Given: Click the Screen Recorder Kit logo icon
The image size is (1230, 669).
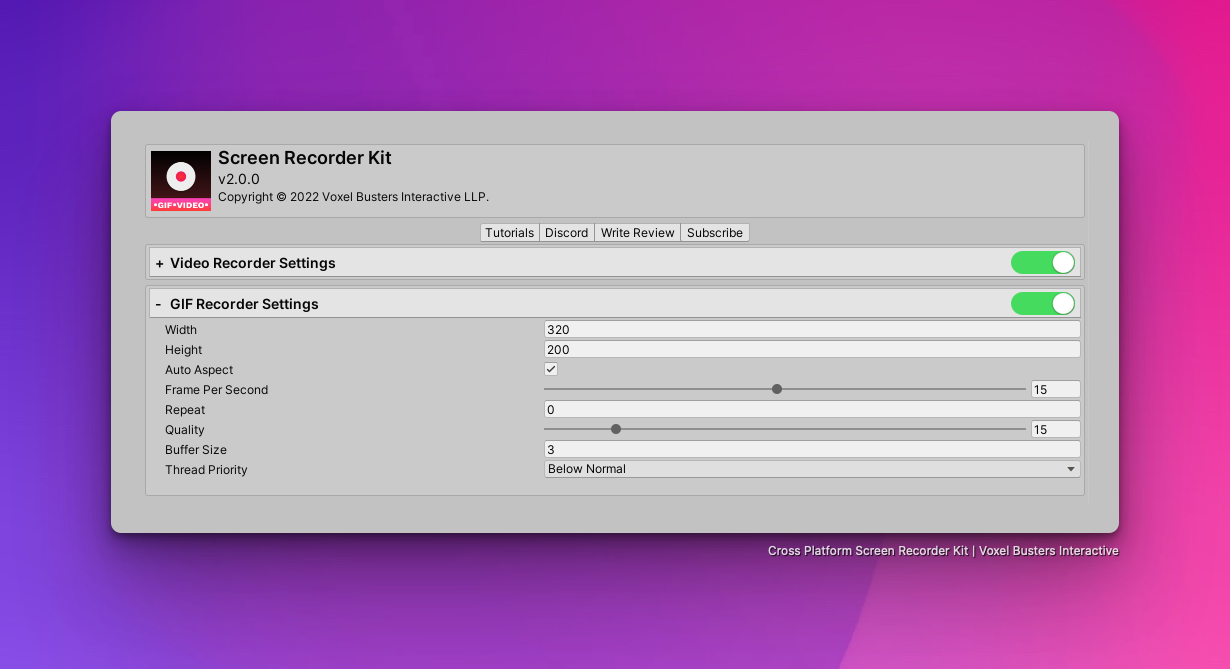Looking at the screenshot, I should click(x=181, y=181).
